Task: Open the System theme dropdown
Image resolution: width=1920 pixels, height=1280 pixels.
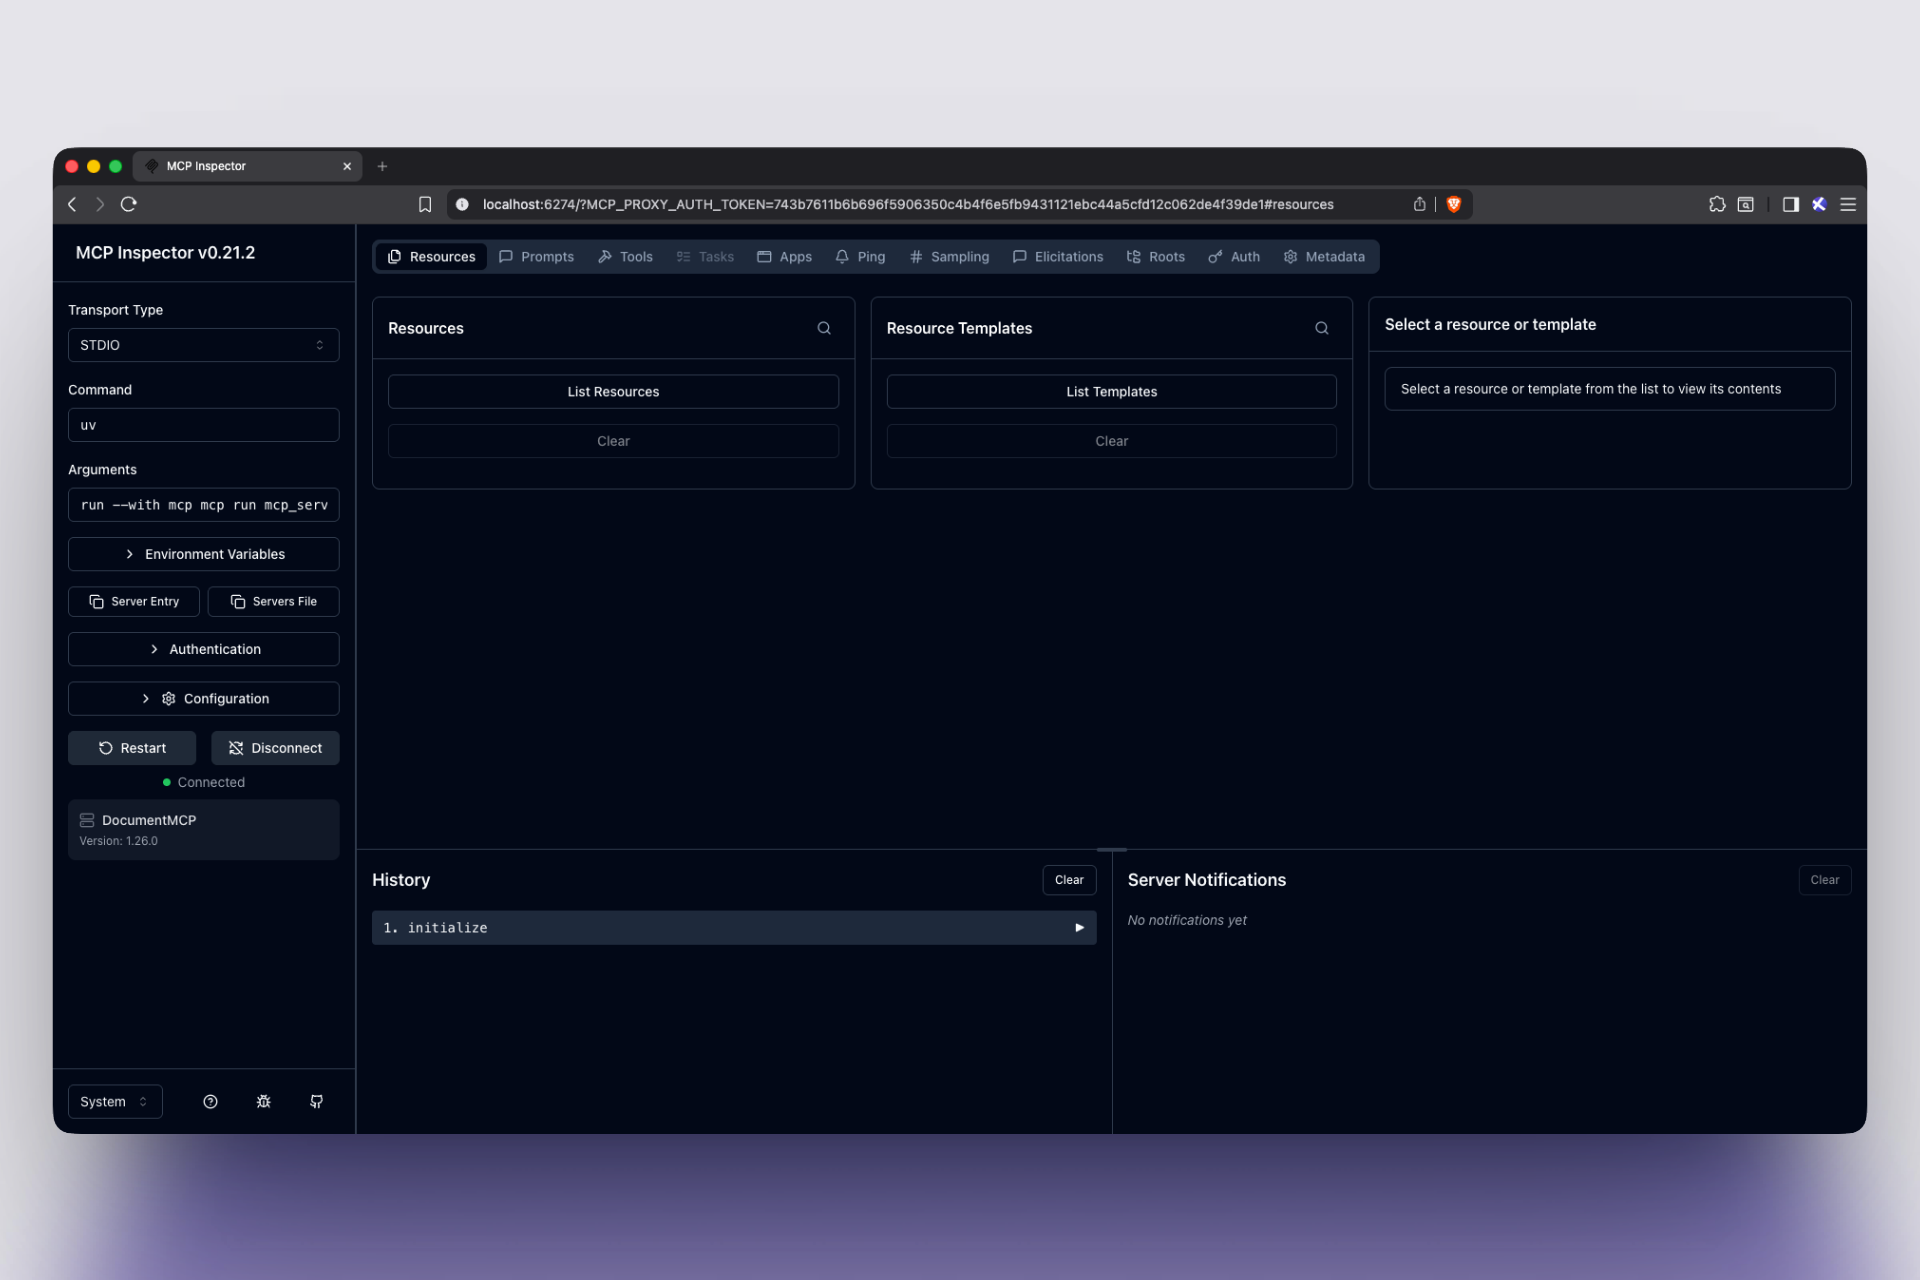Action: pos(115,1101)
